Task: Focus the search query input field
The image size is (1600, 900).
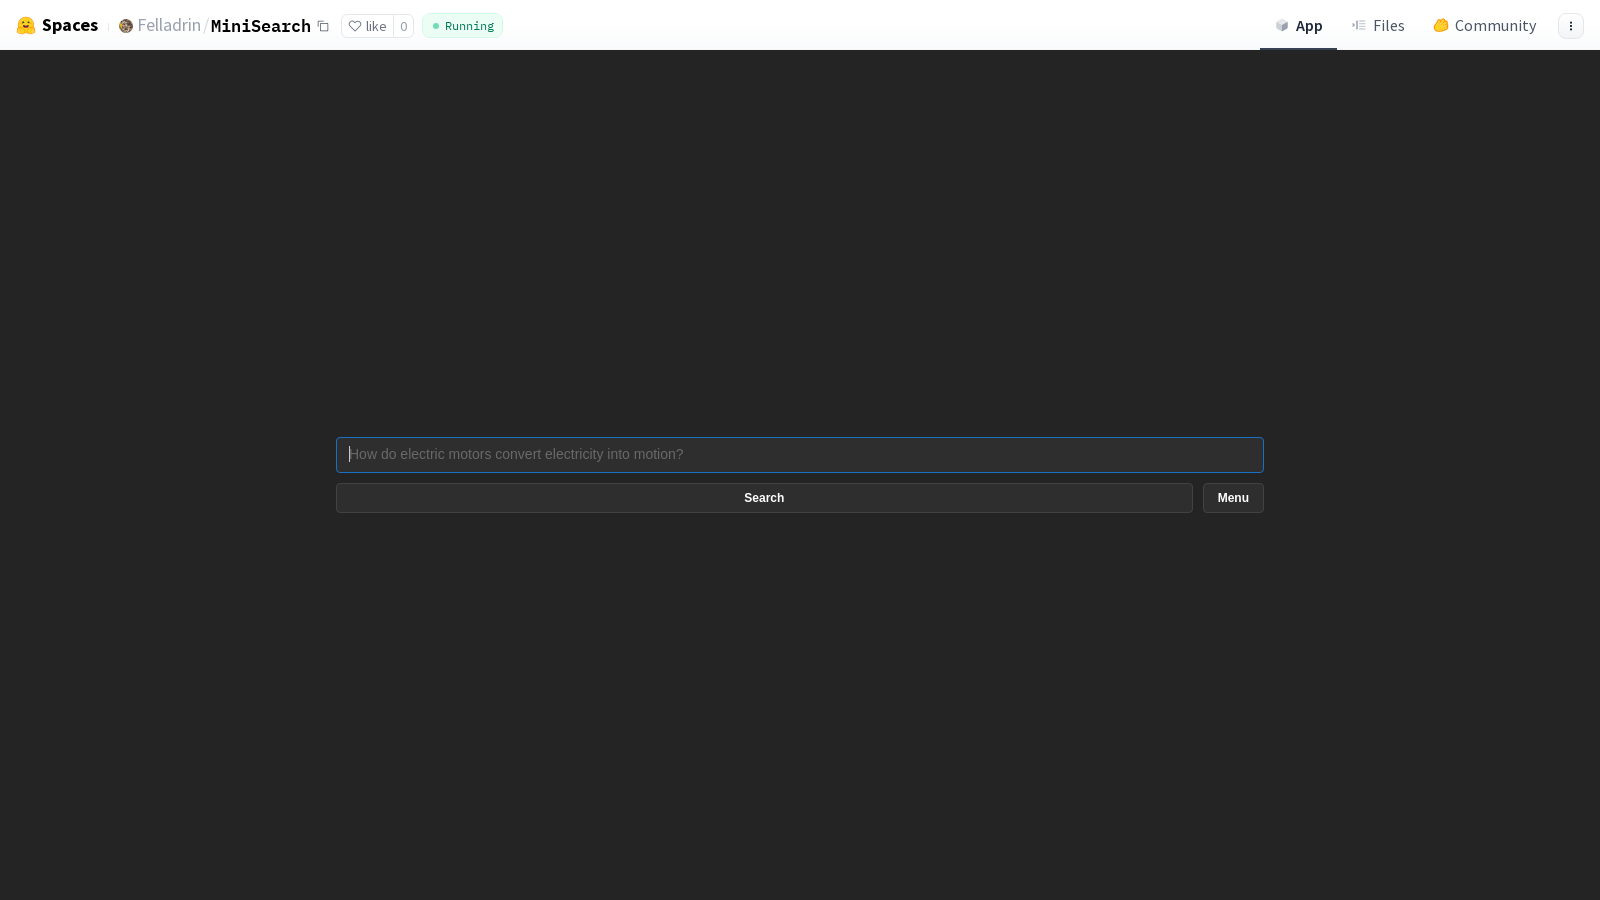Action: coord(799,455)
